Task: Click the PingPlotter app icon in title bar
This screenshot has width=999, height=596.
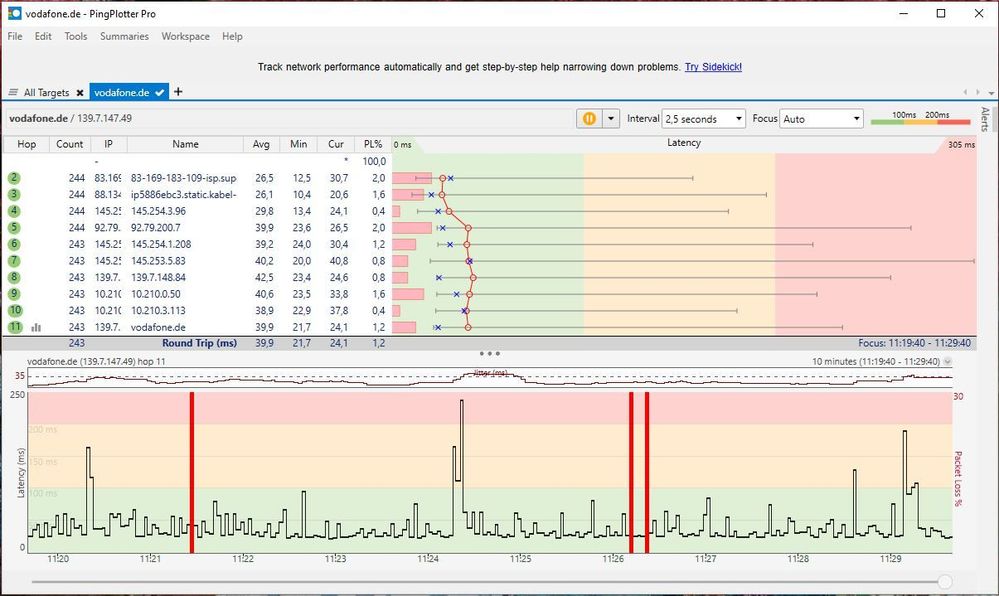Action: (x=14, y=14)
